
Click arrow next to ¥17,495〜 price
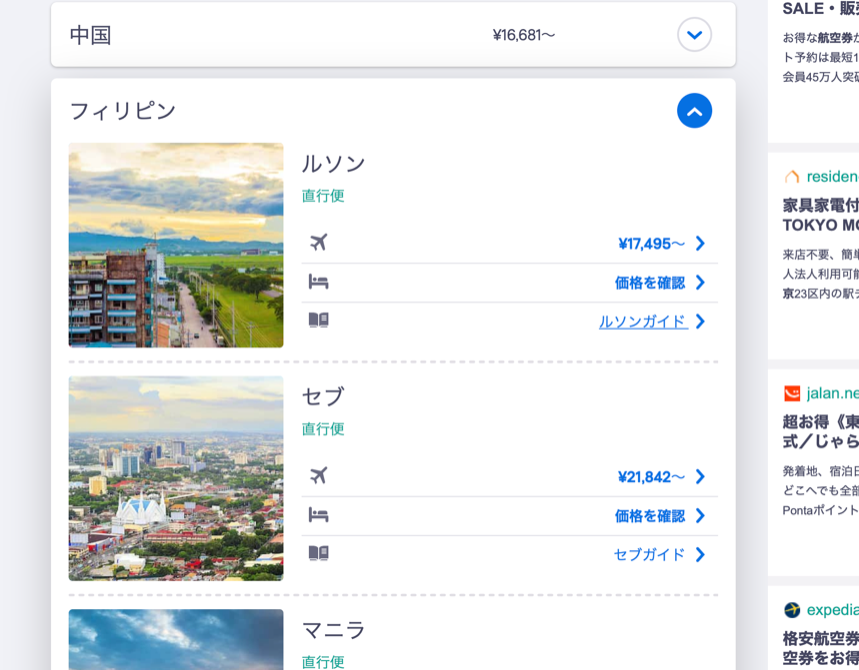coord(700,243)
